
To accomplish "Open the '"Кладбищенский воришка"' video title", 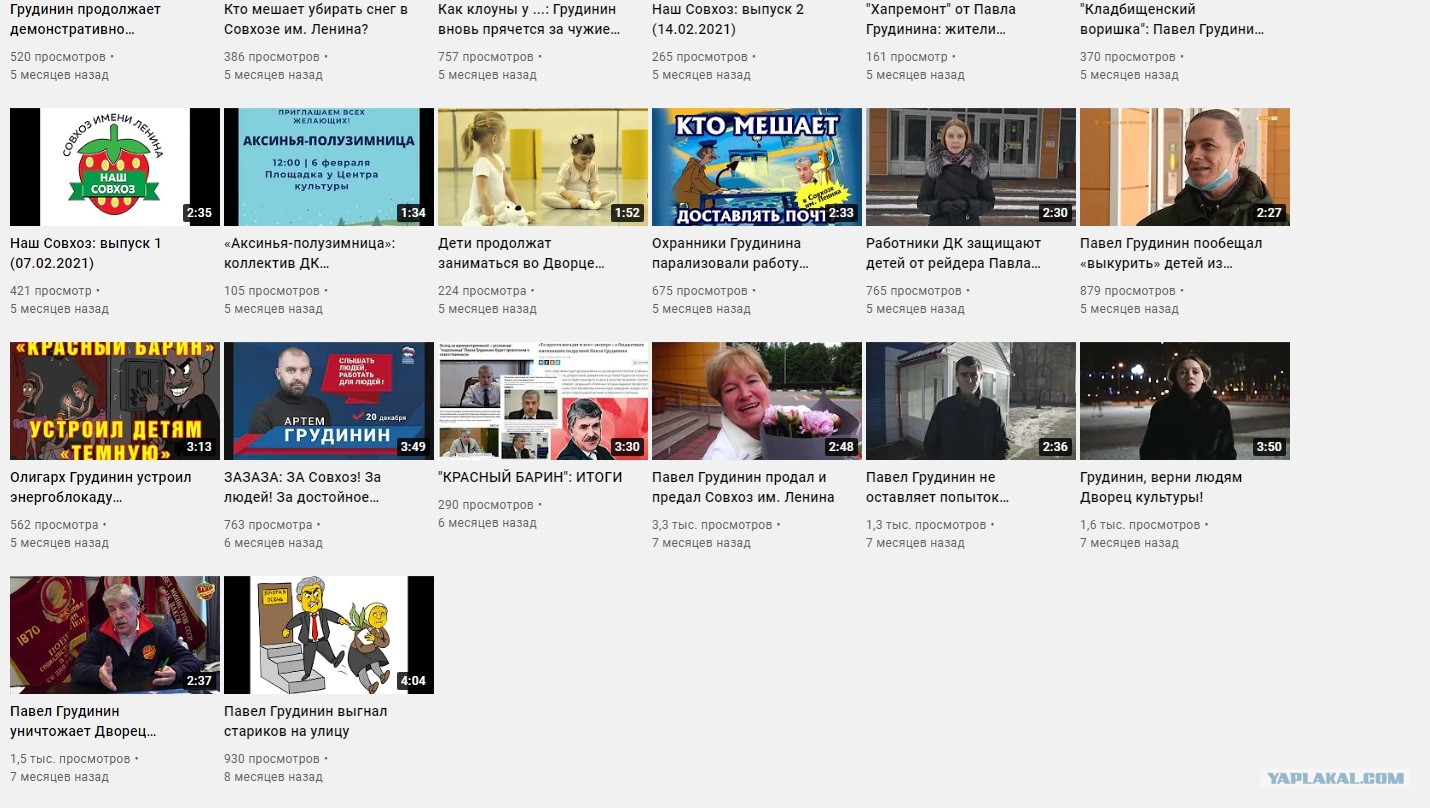I will [x=1172, y=19].
